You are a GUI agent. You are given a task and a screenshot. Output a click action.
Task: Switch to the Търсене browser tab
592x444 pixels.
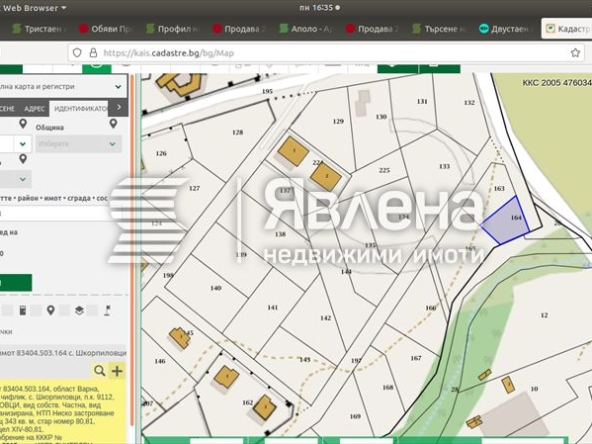click(x=439, y=29)
